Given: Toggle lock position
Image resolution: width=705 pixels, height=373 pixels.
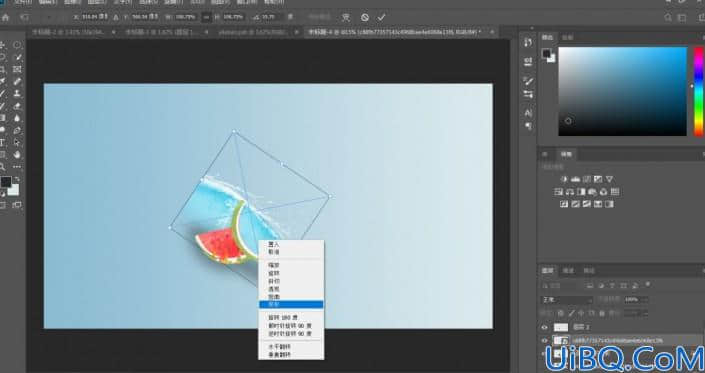Looking at the screenshot, I should (582, 313).
